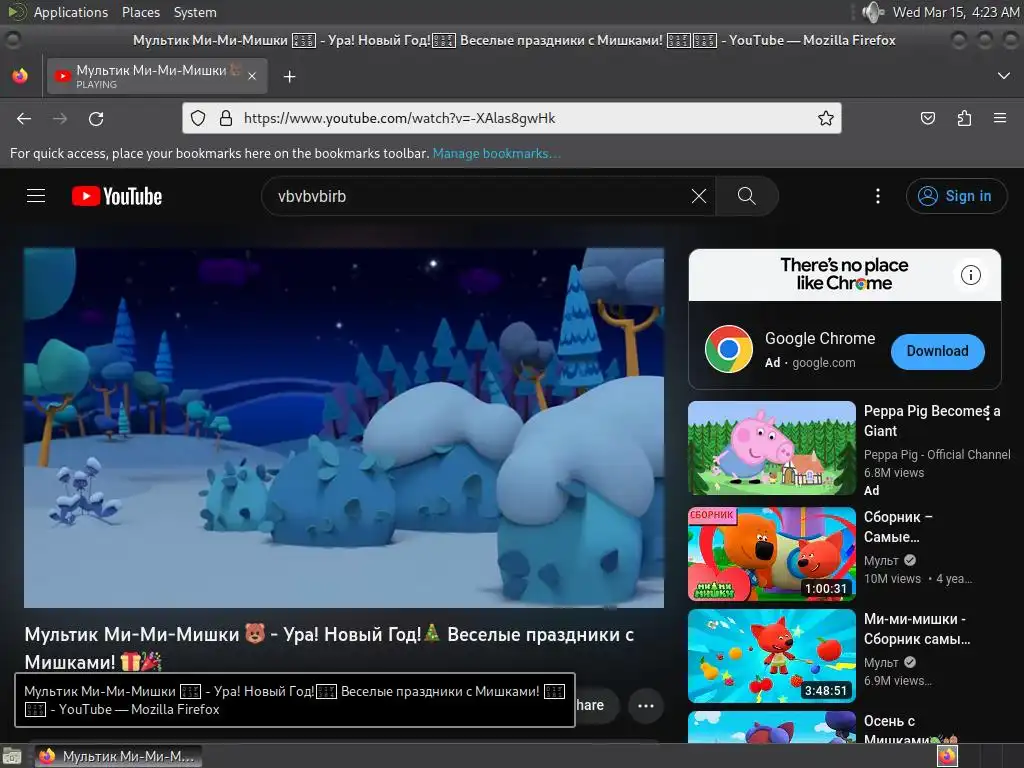
Task: Open ad info icon on Chrome ad
Action: (970, 275)
